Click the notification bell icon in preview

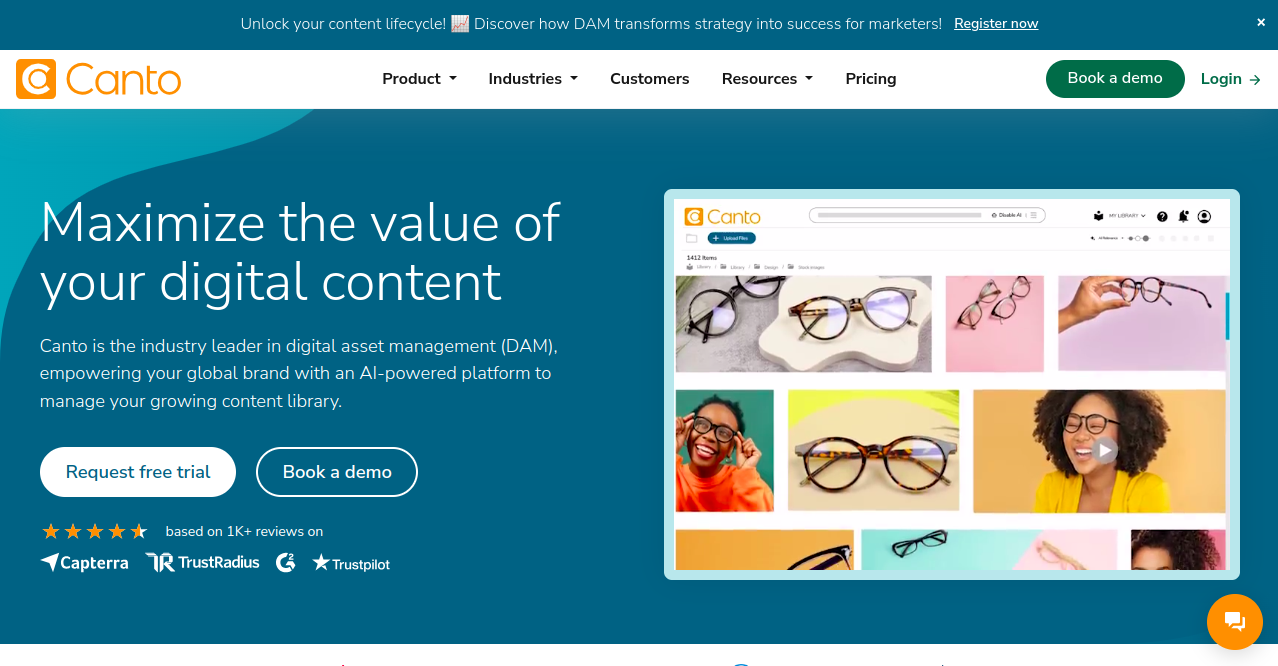(x=1183, y=216)
